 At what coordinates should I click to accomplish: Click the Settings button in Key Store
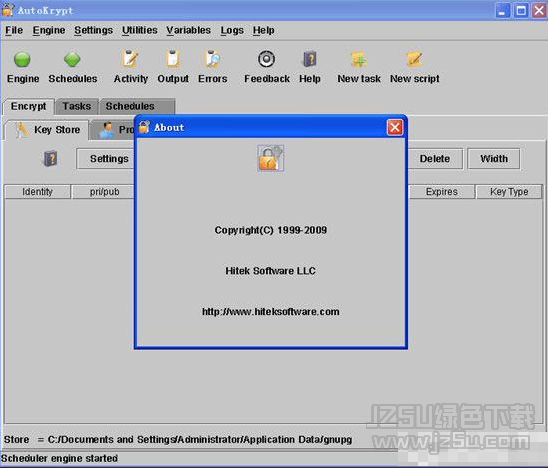click(x=106, y=159)
